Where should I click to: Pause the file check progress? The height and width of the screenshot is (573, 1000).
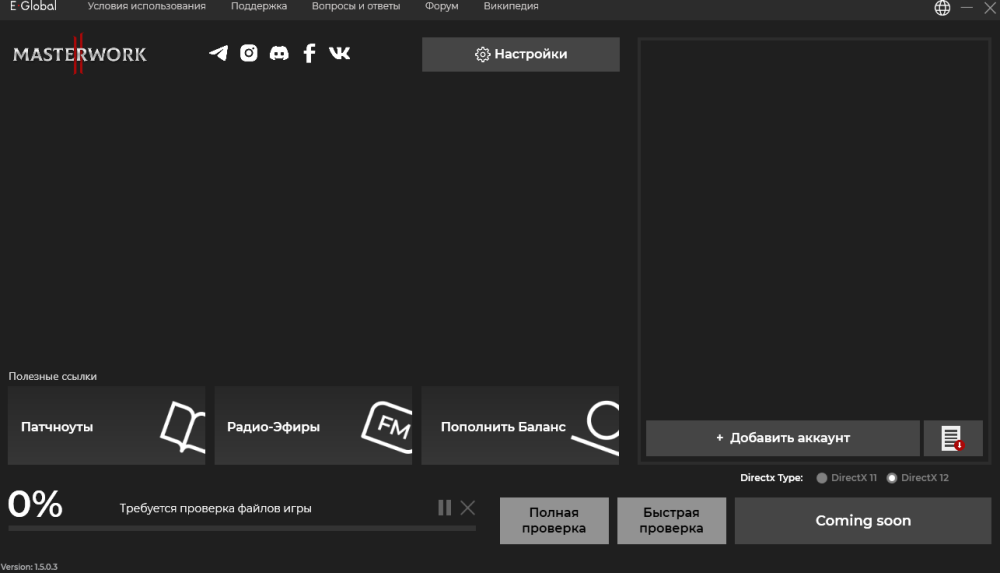pos(444,508)
